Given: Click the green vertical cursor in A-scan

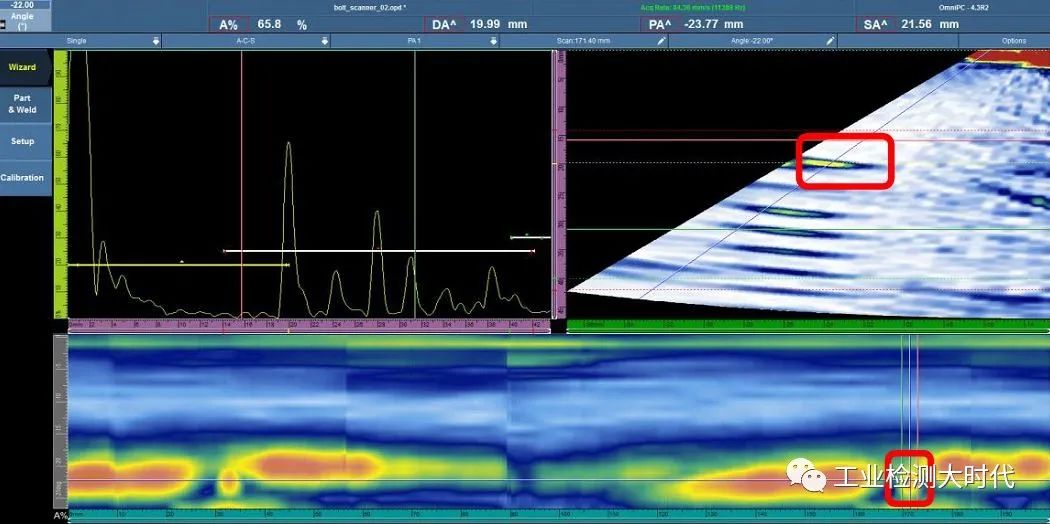Looking at the screenshot, I should point(415,184).
